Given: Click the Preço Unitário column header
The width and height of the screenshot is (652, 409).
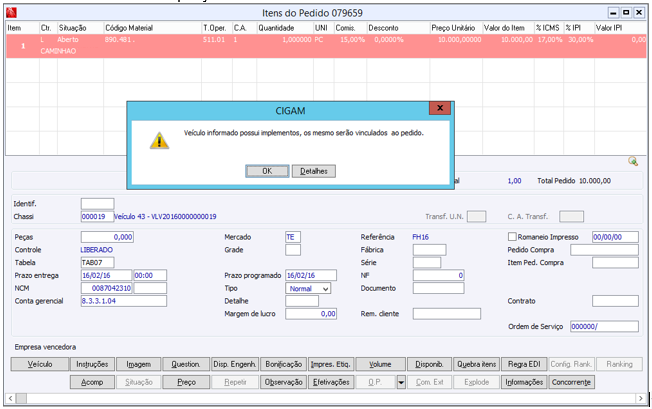Looking at the screenshot, I should [x=453, y=28].
